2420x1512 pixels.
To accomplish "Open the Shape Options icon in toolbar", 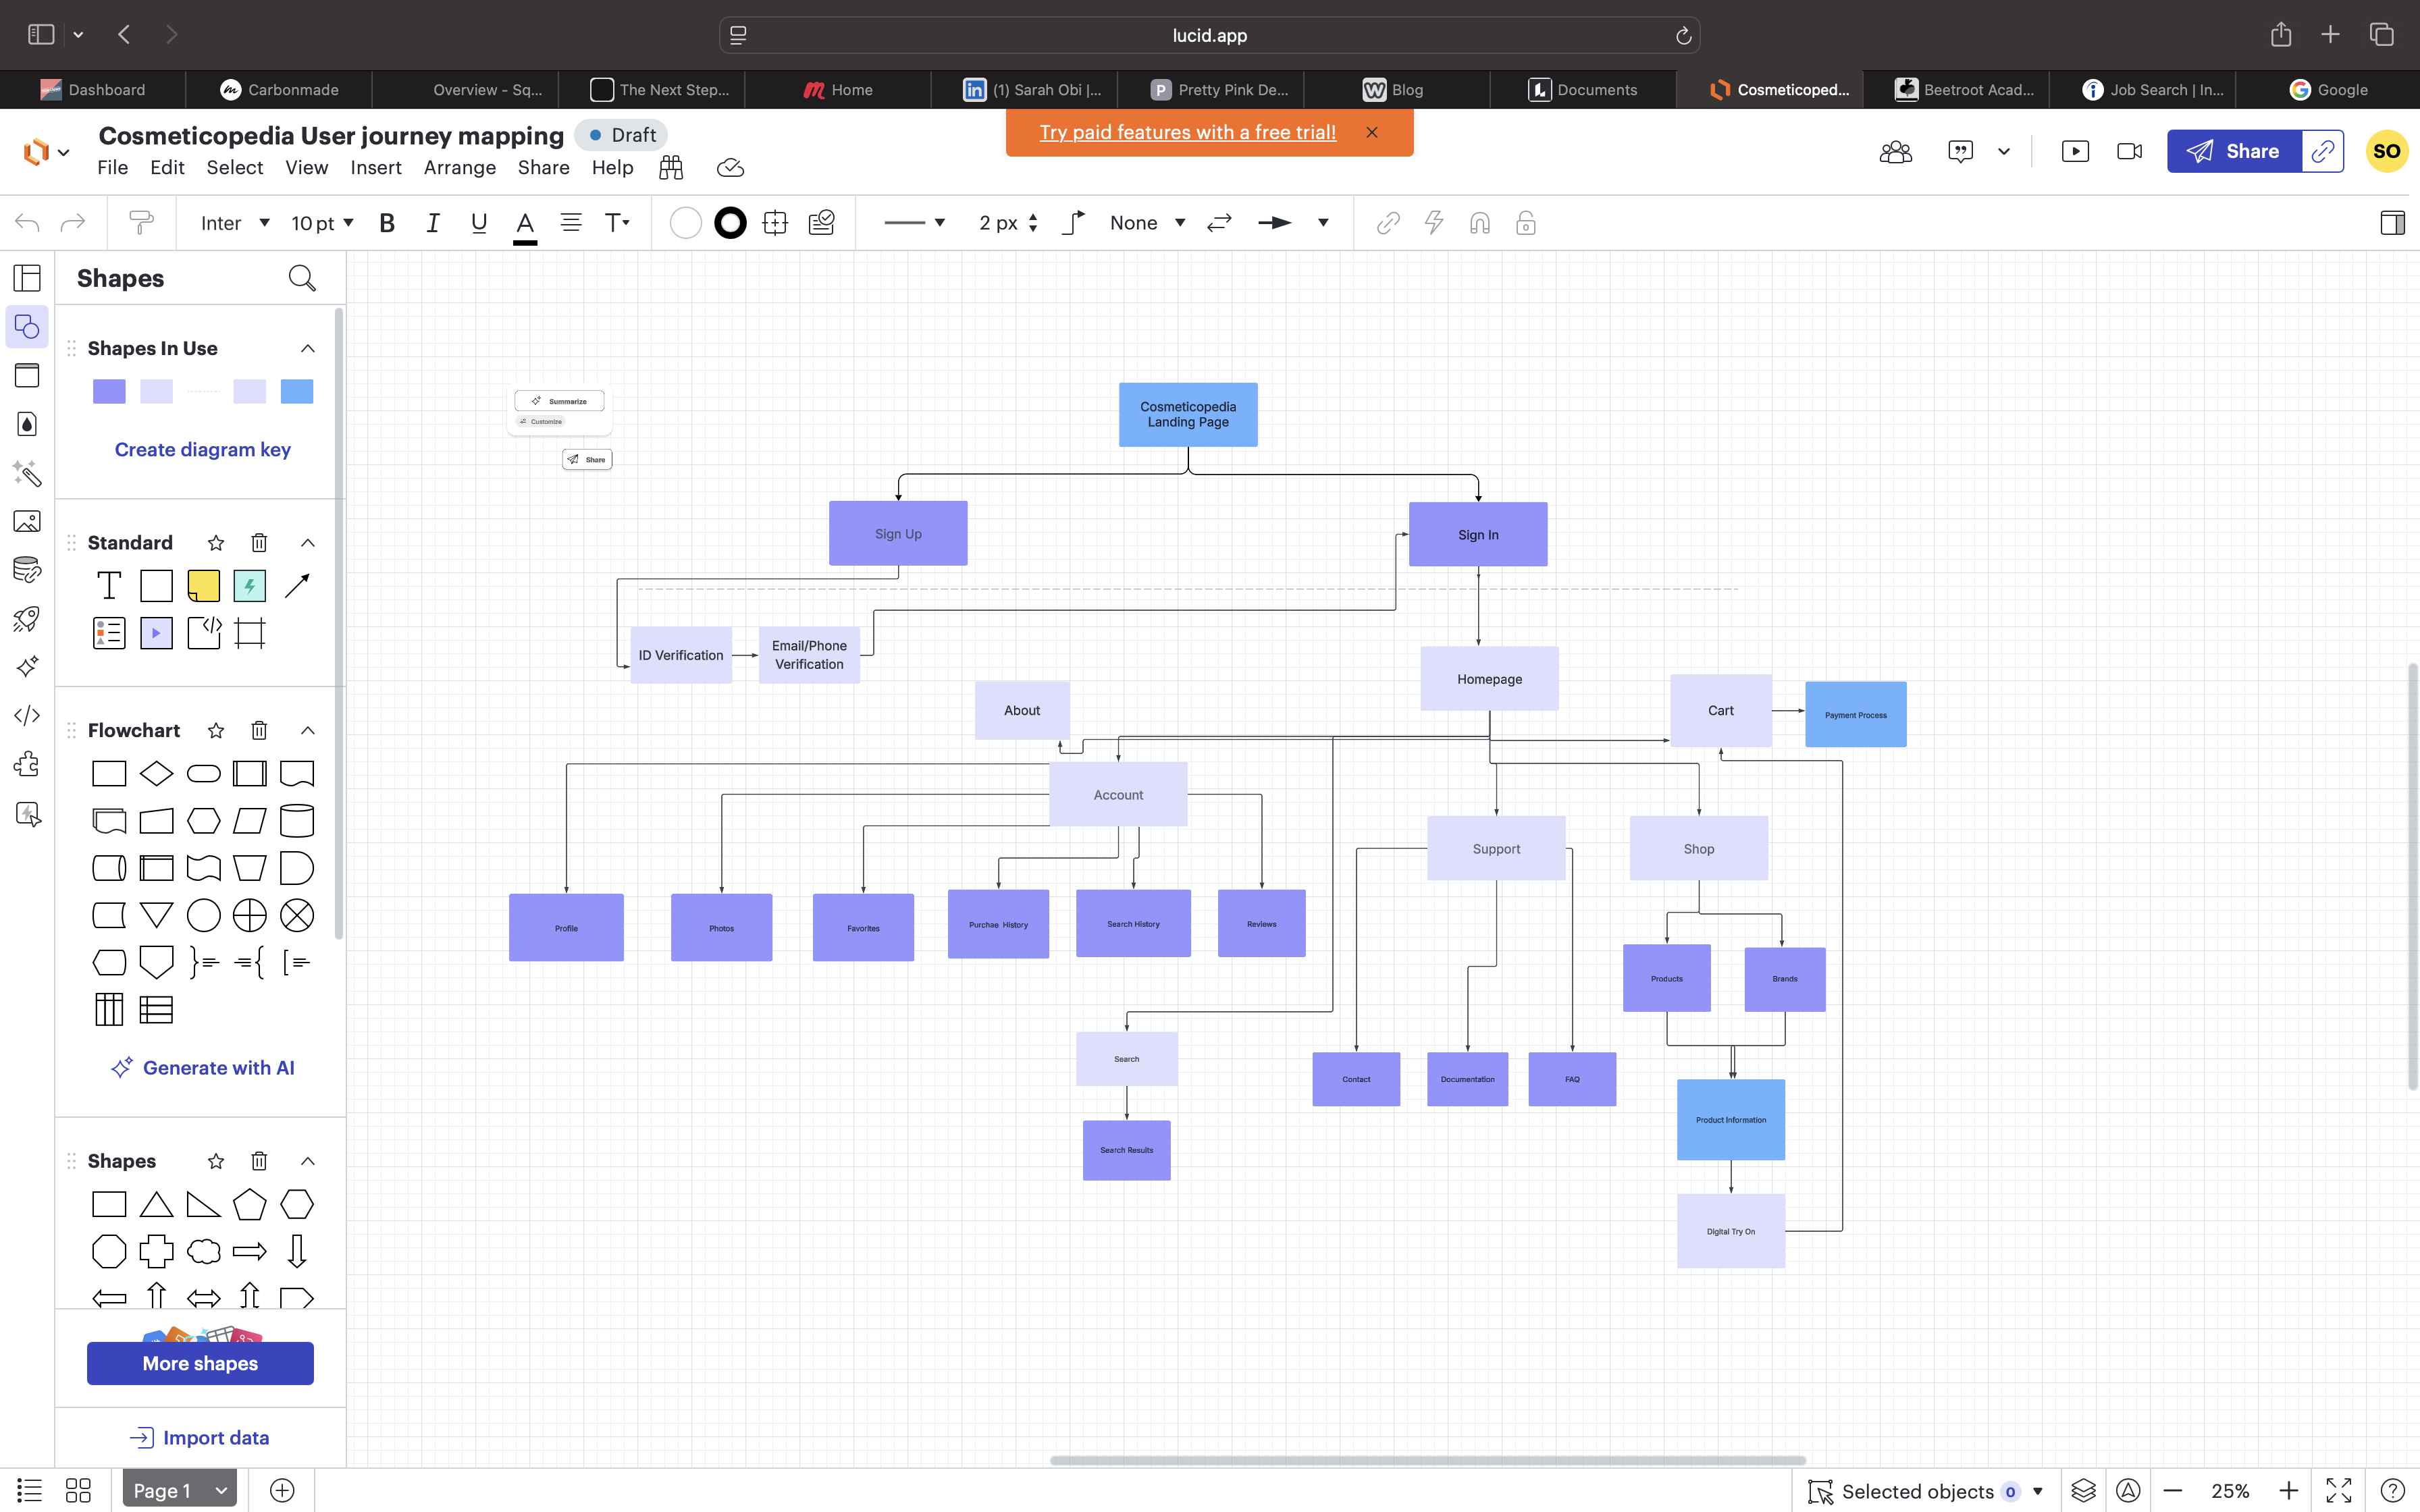I will click(775, 222).
